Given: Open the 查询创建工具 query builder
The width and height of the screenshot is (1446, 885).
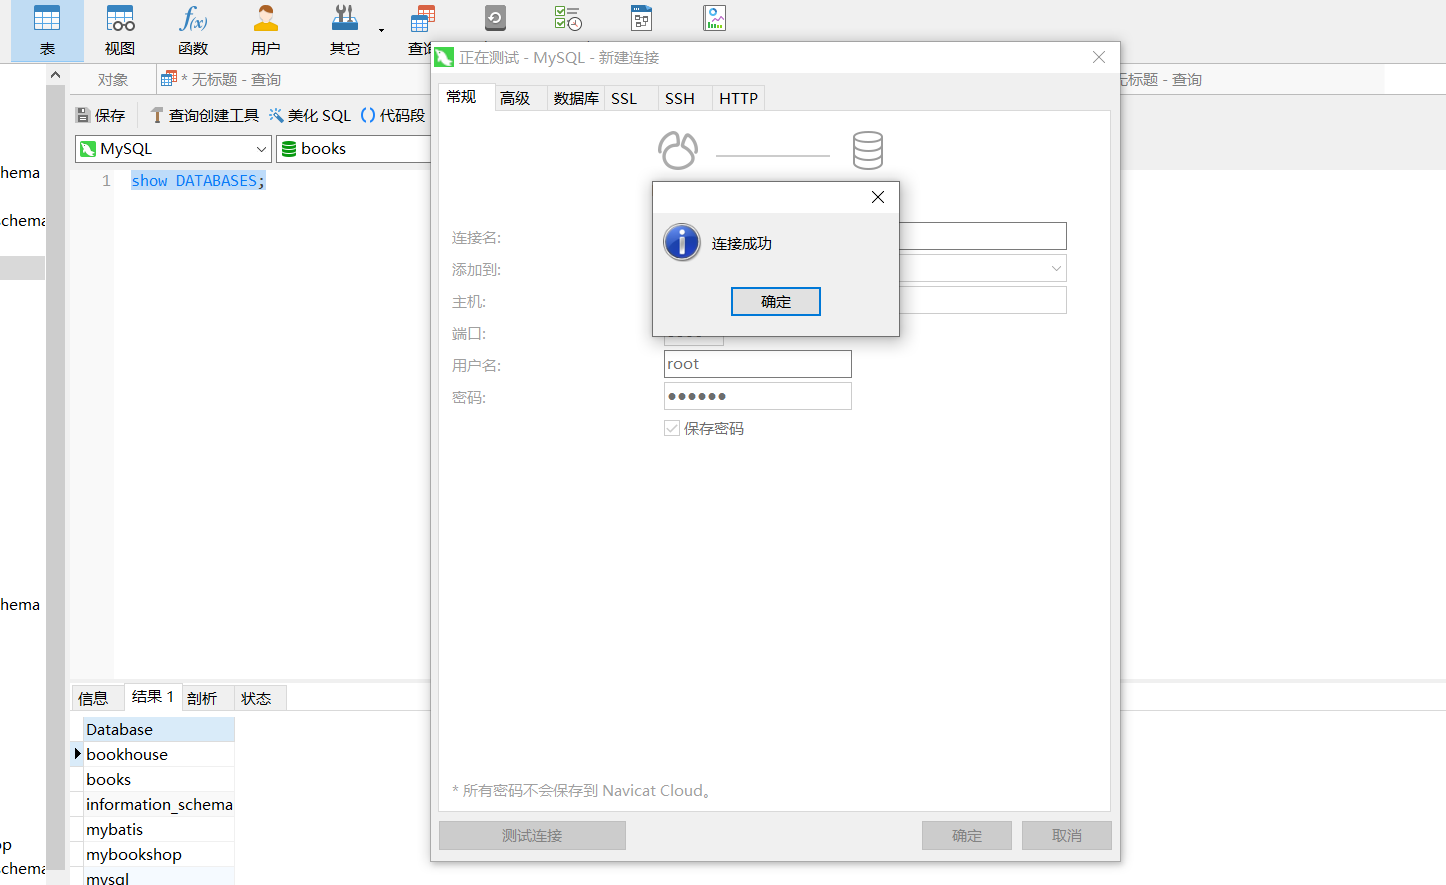Looking at the screenshot, I should [x=204, y=116].
